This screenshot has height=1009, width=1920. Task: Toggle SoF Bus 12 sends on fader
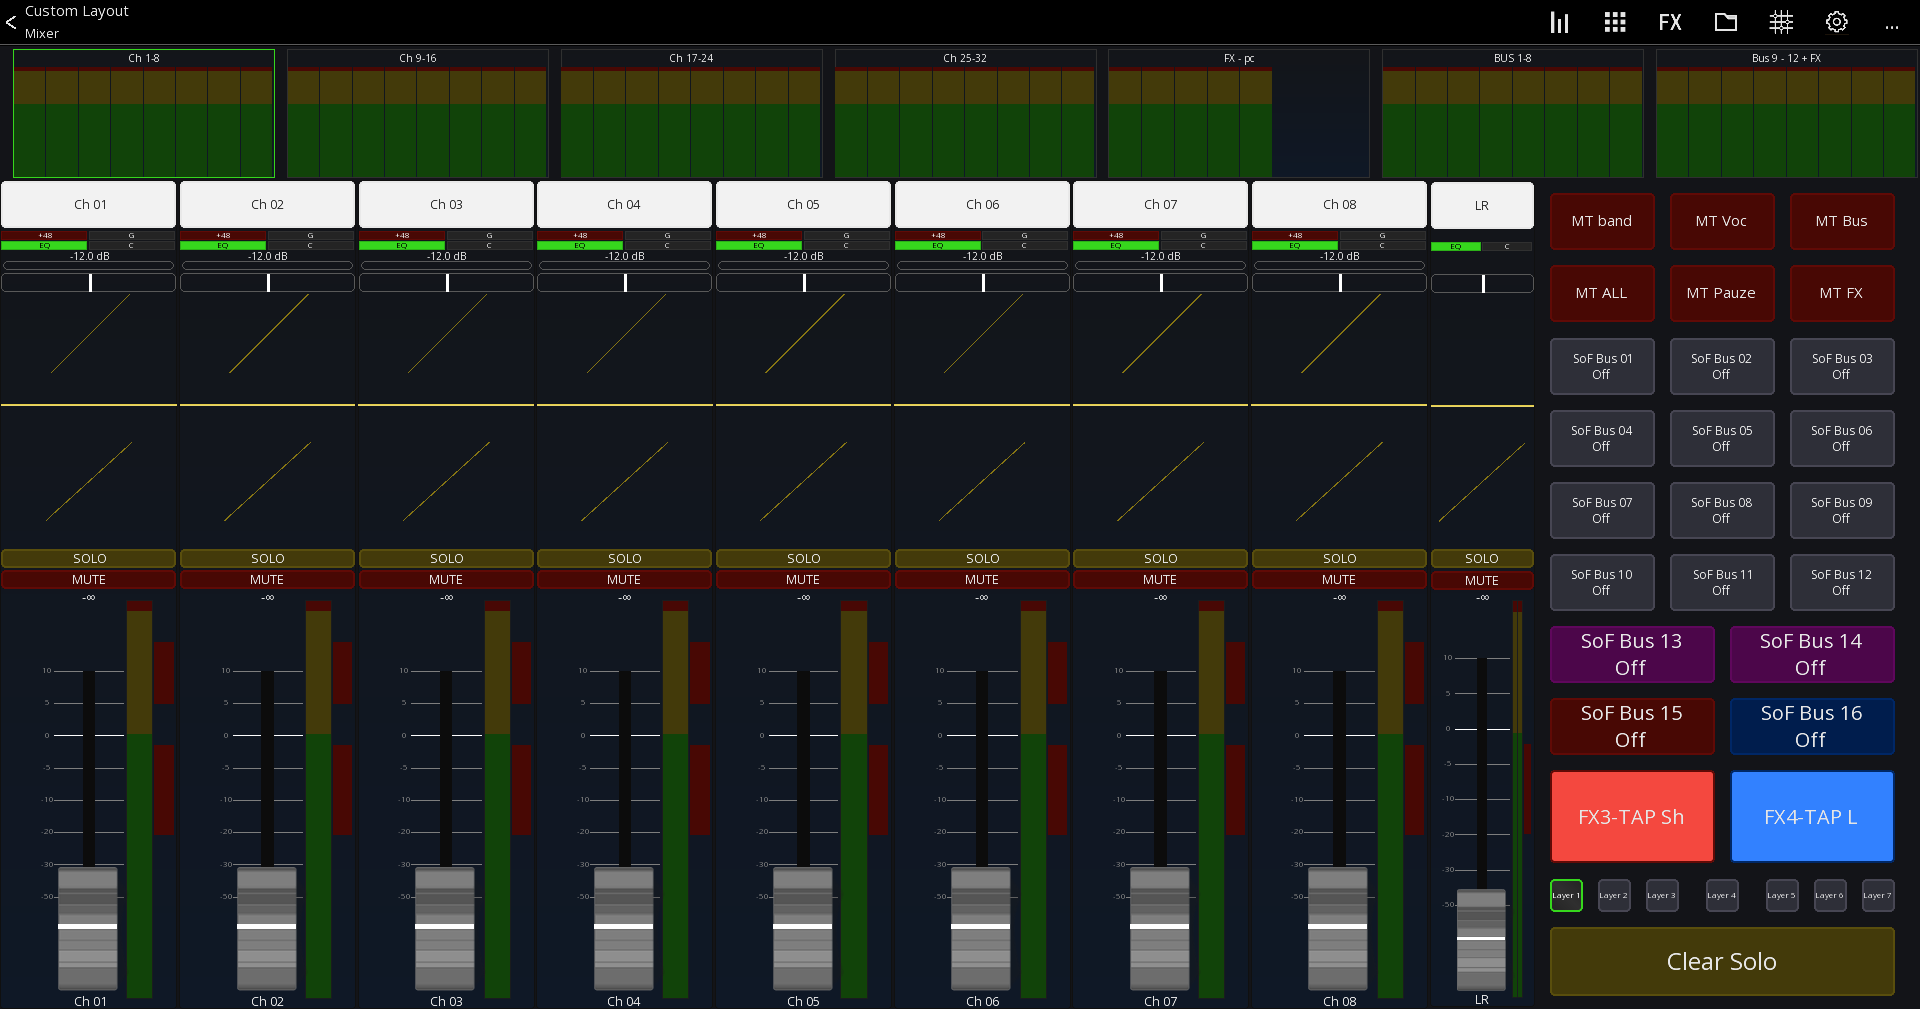tap(1842, 582)
